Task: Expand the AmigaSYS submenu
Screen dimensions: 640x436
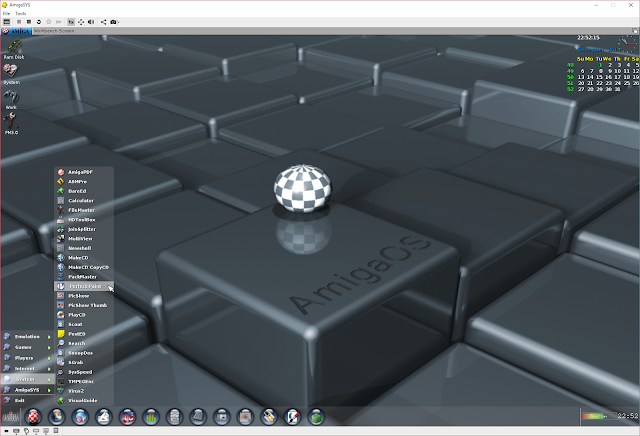Action: [27, 390]
